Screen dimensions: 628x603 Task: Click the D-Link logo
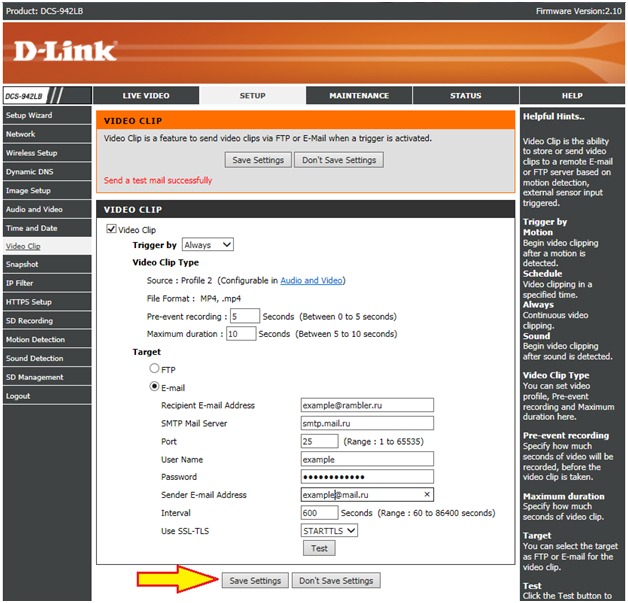point(66,51)
